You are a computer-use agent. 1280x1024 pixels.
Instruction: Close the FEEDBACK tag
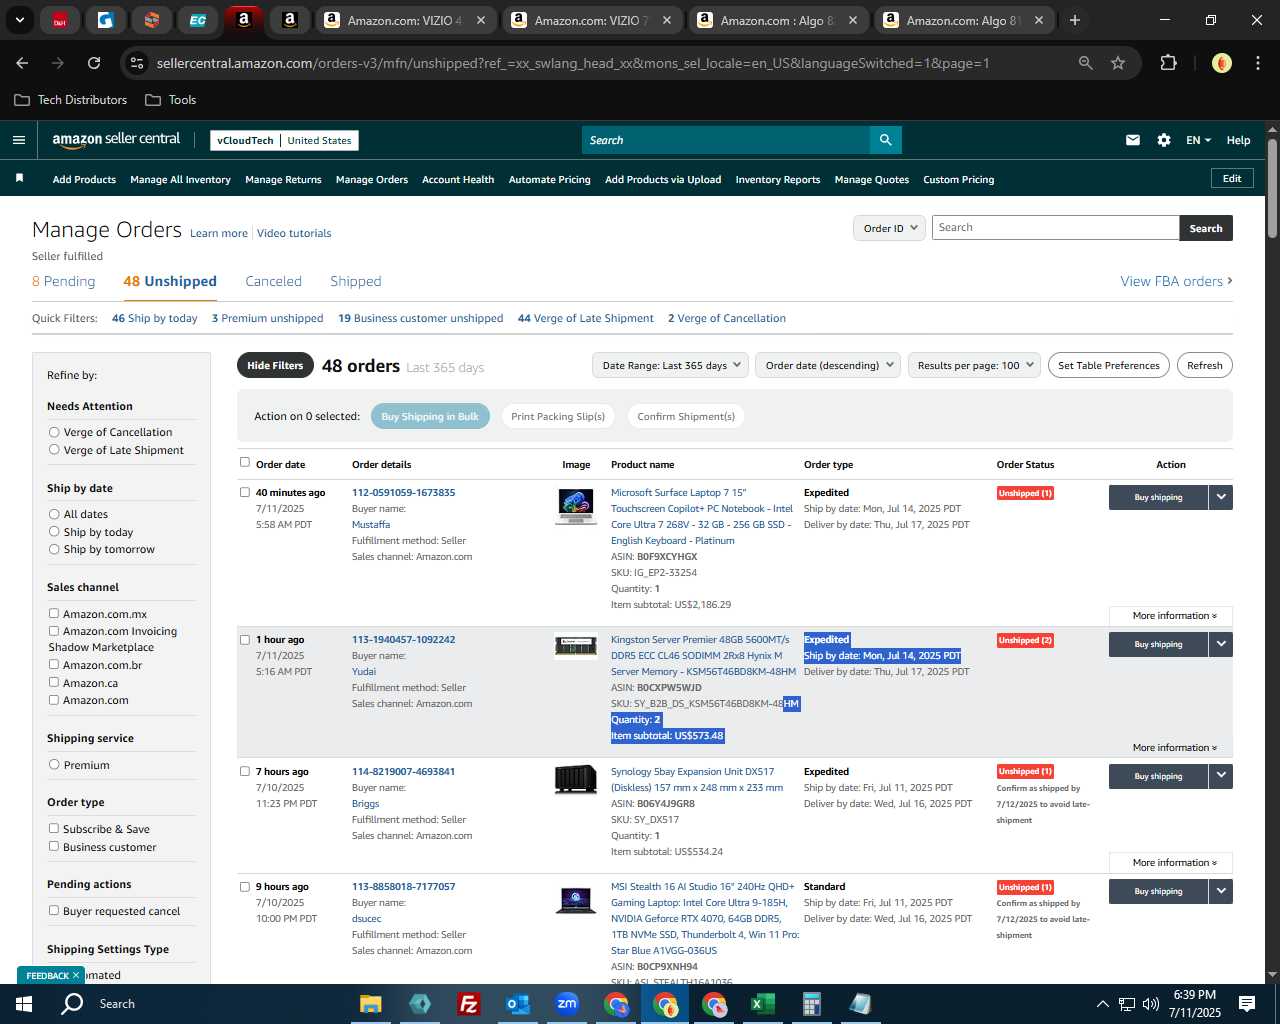pos(76,975)
